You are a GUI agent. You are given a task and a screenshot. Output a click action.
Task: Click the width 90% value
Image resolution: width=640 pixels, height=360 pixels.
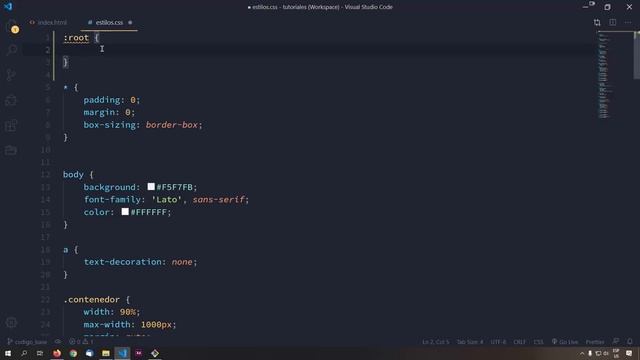coord(127,312)
